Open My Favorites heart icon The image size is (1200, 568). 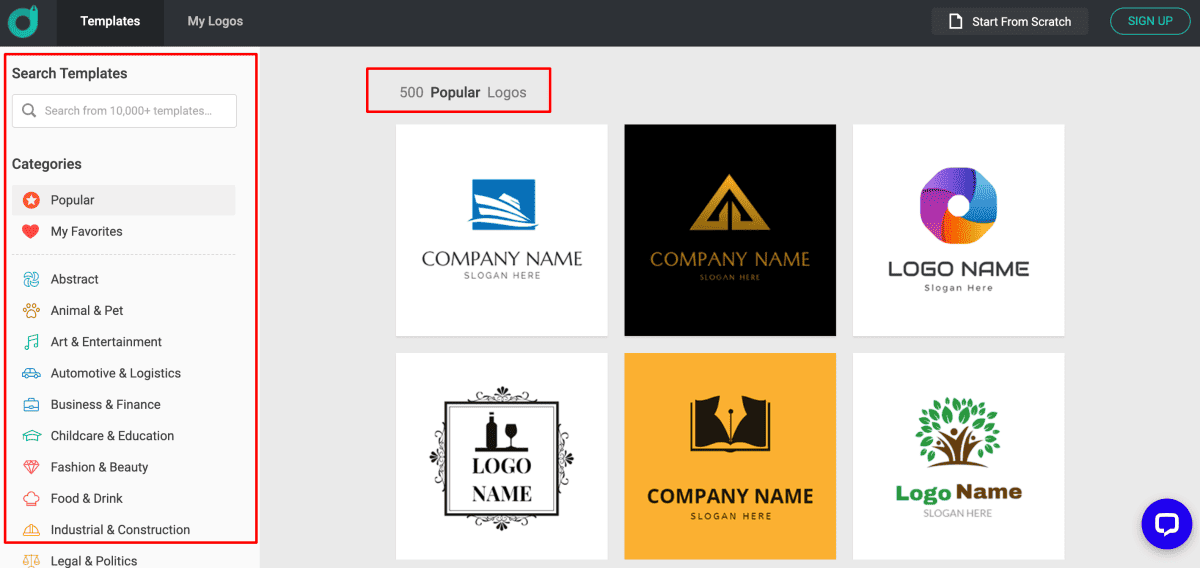pyautogui.click(x=31, y=231)
